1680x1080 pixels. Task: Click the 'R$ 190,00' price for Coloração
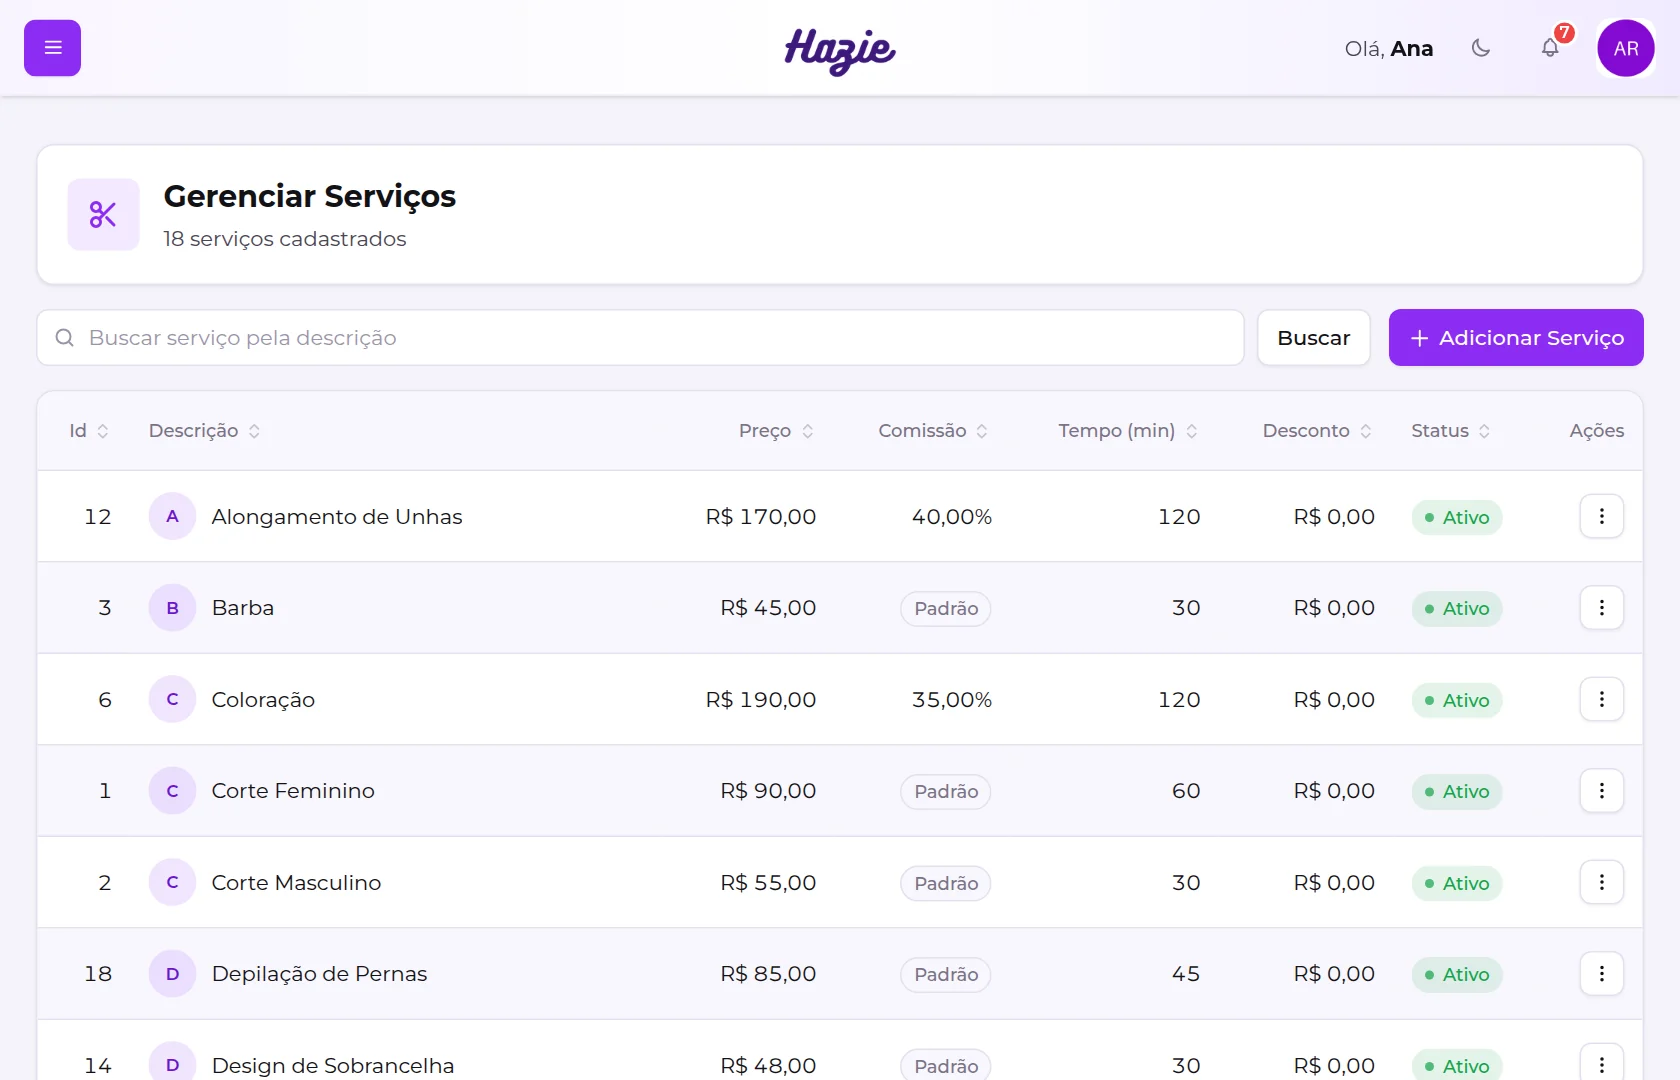click(761, 700)
